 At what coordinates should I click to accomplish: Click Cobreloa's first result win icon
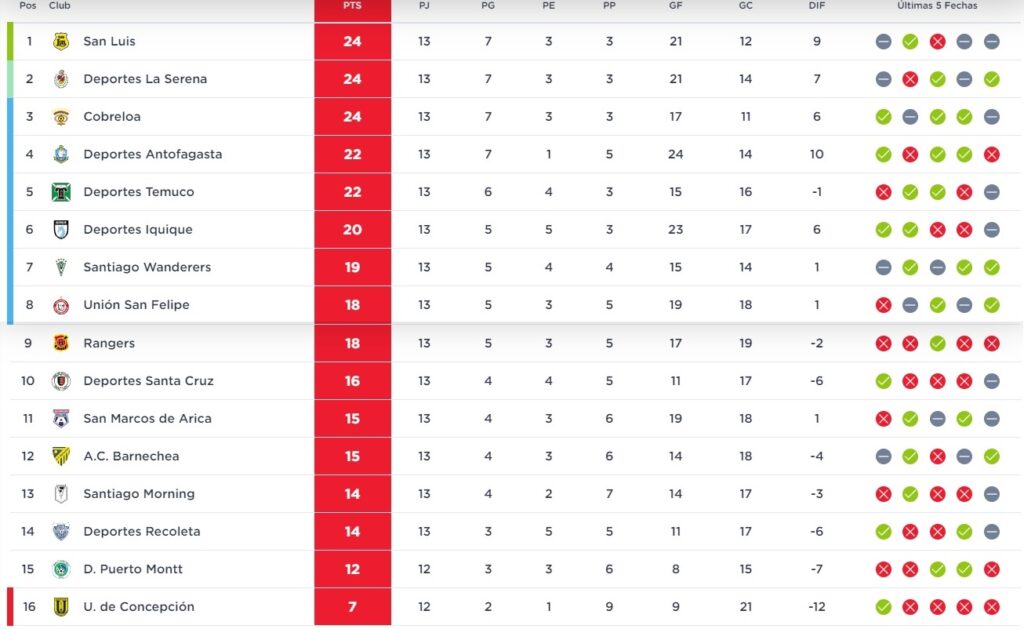[883, 117]
